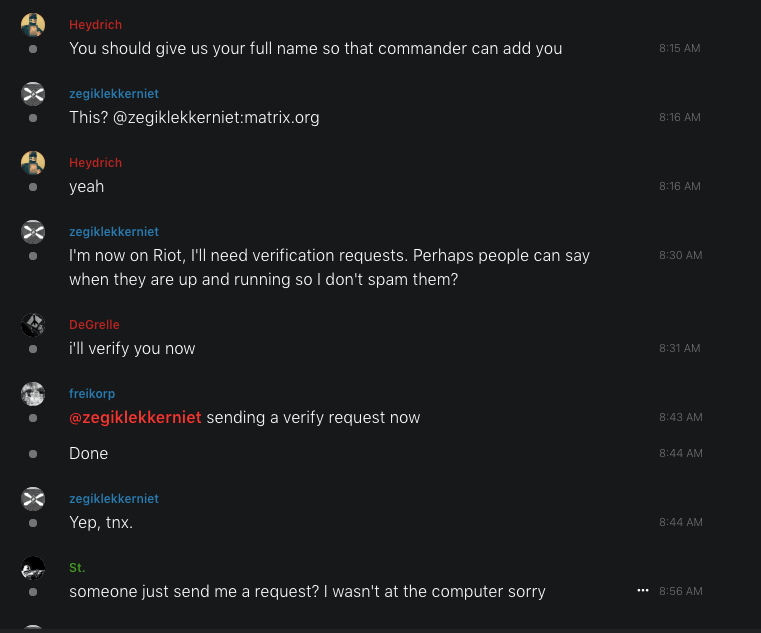
Task: Click Heydrich's avatar above the 'yeah' message
Action: coord(33,162)
